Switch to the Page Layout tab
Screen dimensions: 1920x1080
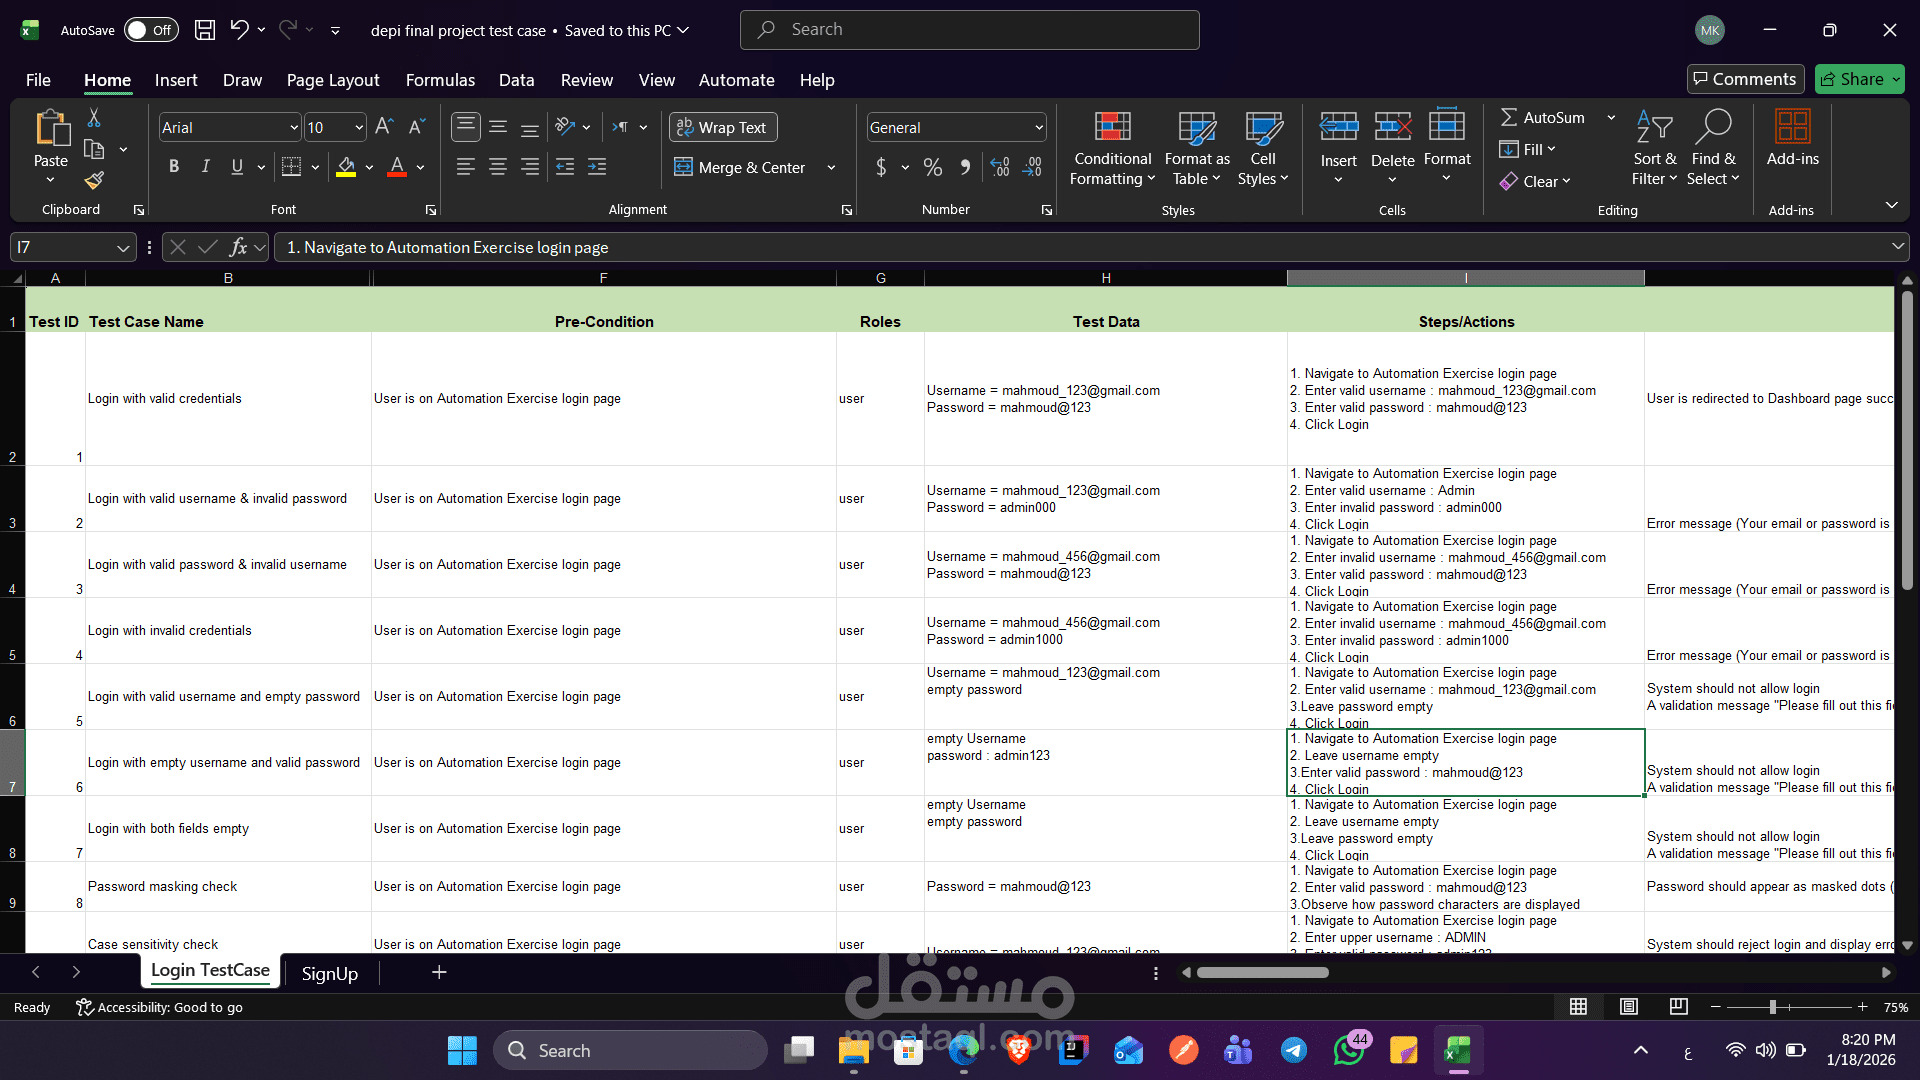click(x=333, y=80)
